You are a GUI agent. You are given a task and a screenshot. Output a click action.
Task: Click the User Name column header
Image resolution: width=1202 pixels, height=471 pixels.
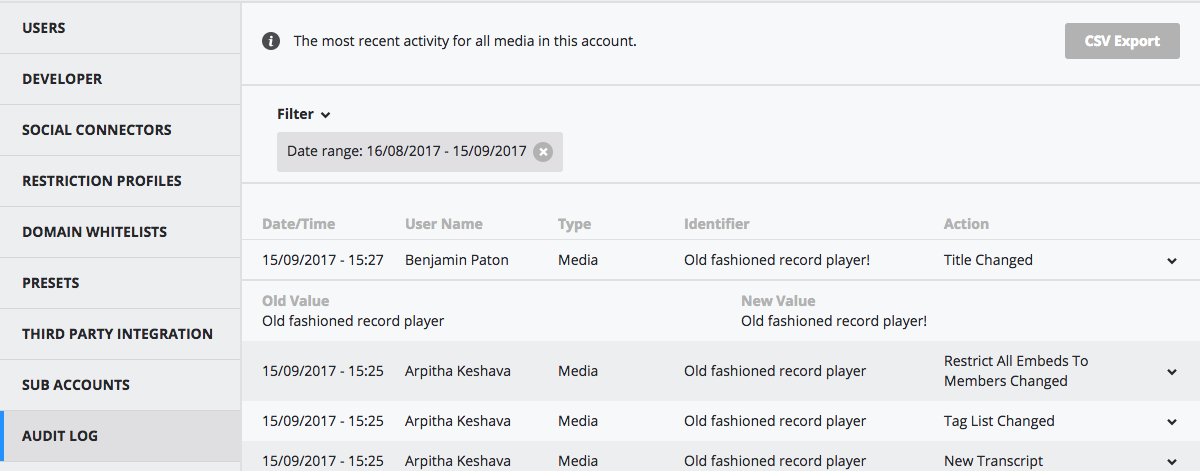[444, 224]
